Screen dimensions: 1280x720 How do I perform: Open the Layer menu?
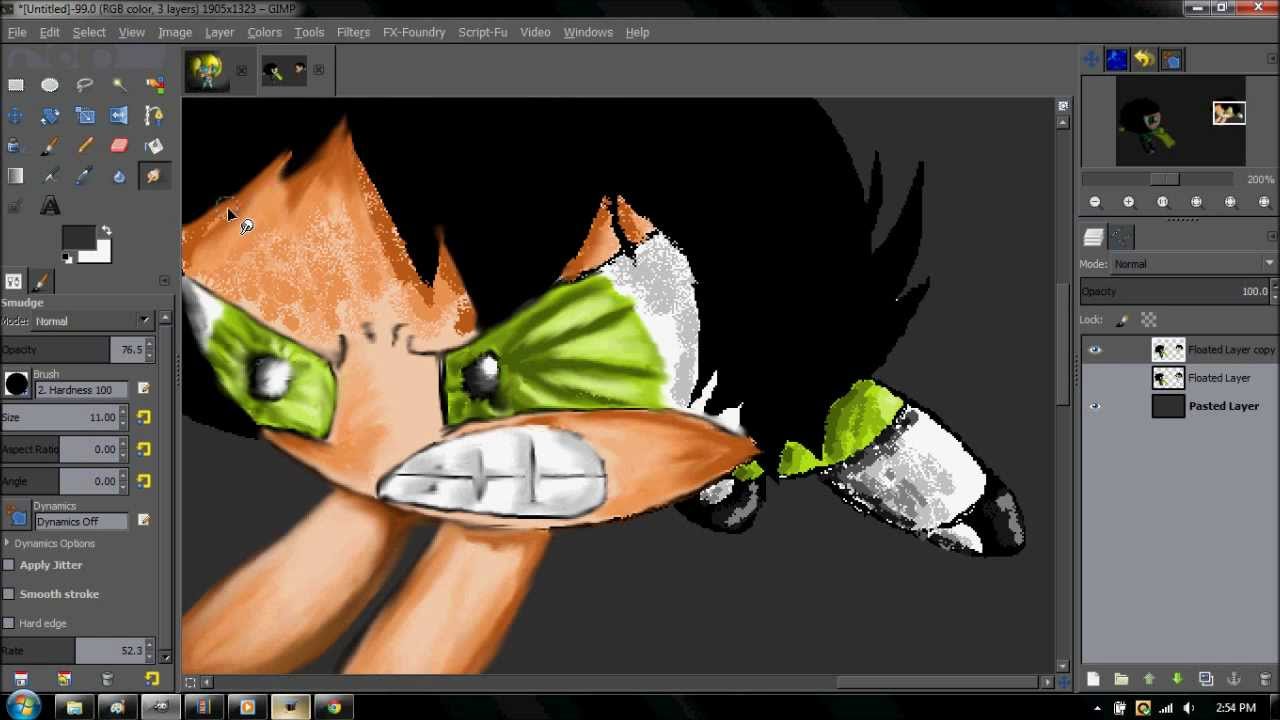click(x=219, y=32)
